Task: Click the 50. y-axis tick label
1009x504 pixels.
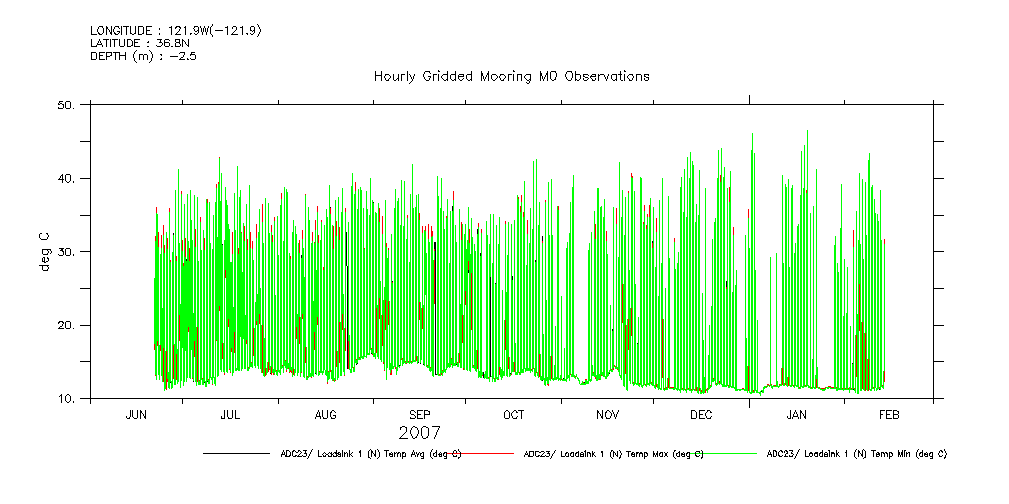Action: [67, 105]
